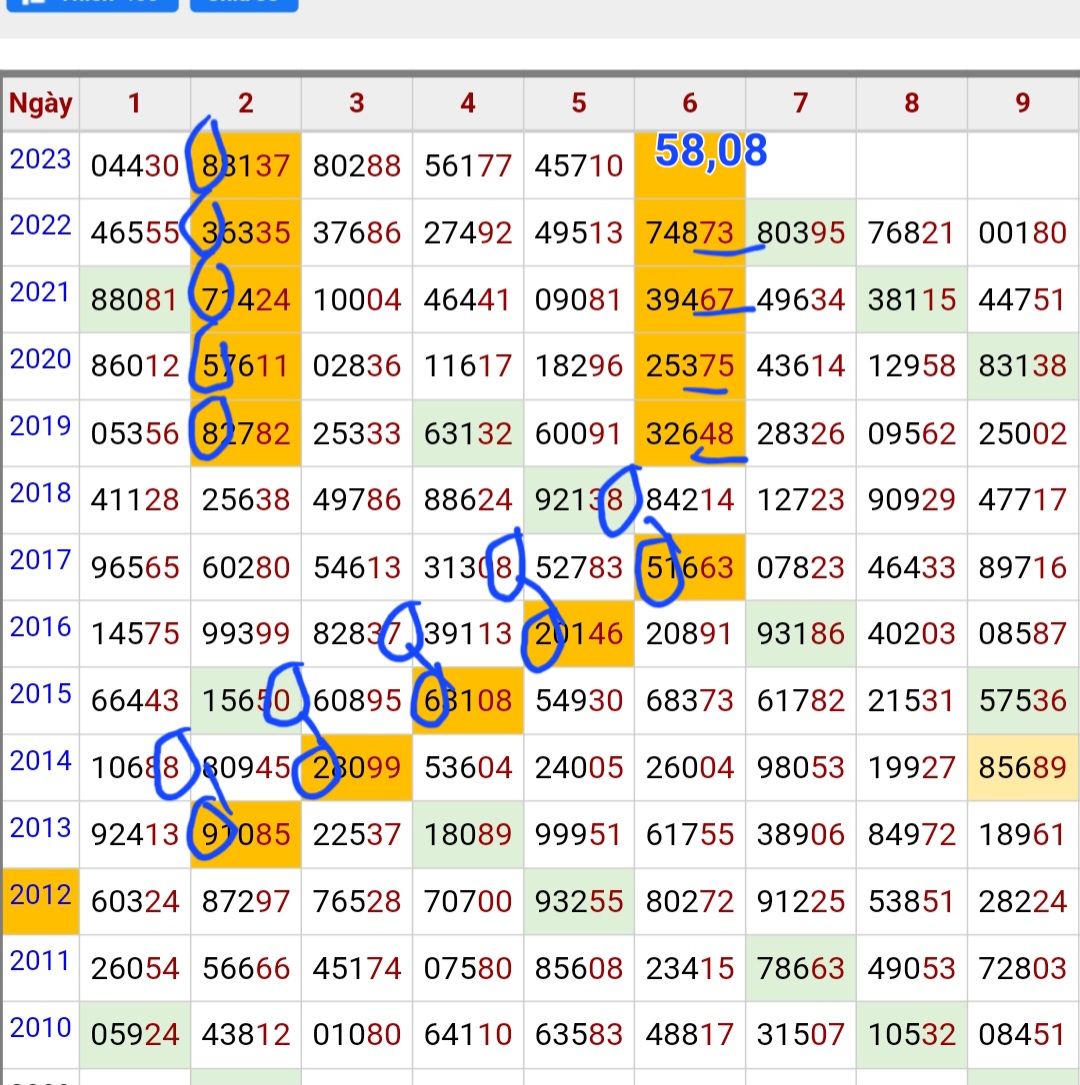This screenshot has height=1085, width=1080.
Task: Select column header 9
Action: tap(1022, 103)
